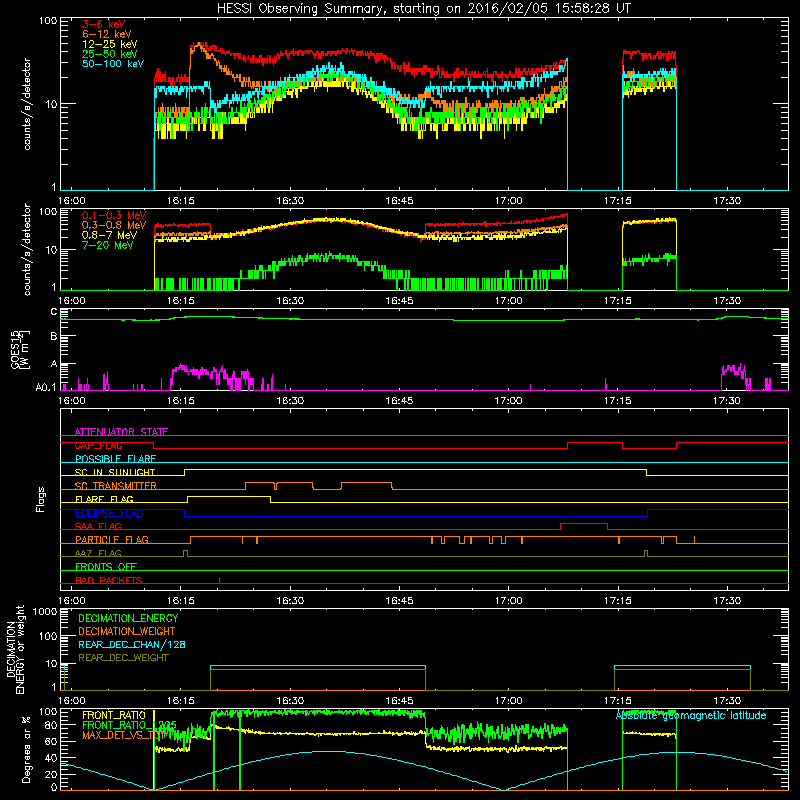Image resolution: width=800 pixels, height=800 pixels.
Task: Select the POSSIBLE_FLARE flag label
Action: point(115,459)
